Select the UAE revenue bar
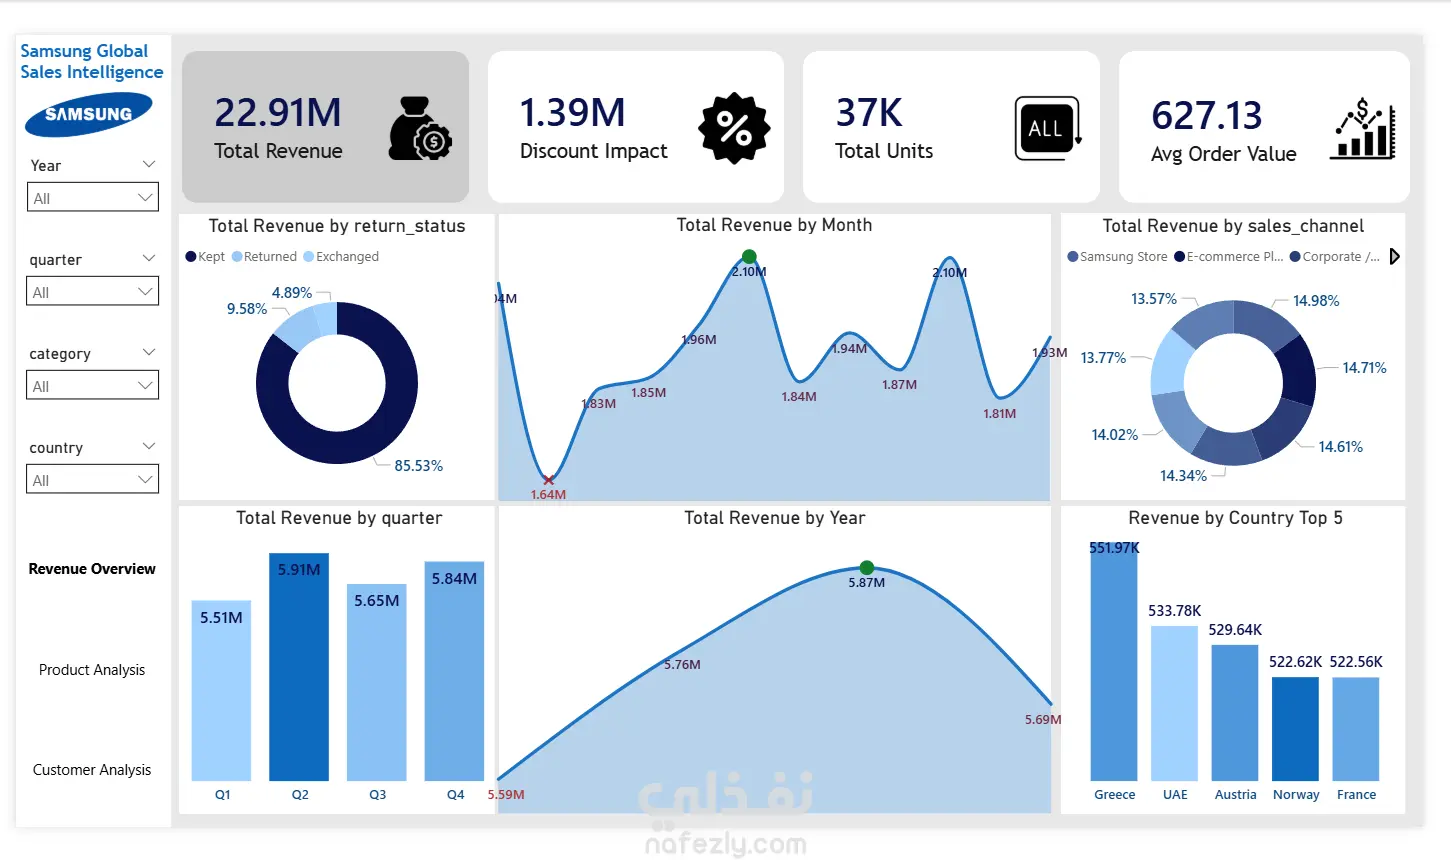This screenshot has height=860, width=1451. (x=1174, y=703)
